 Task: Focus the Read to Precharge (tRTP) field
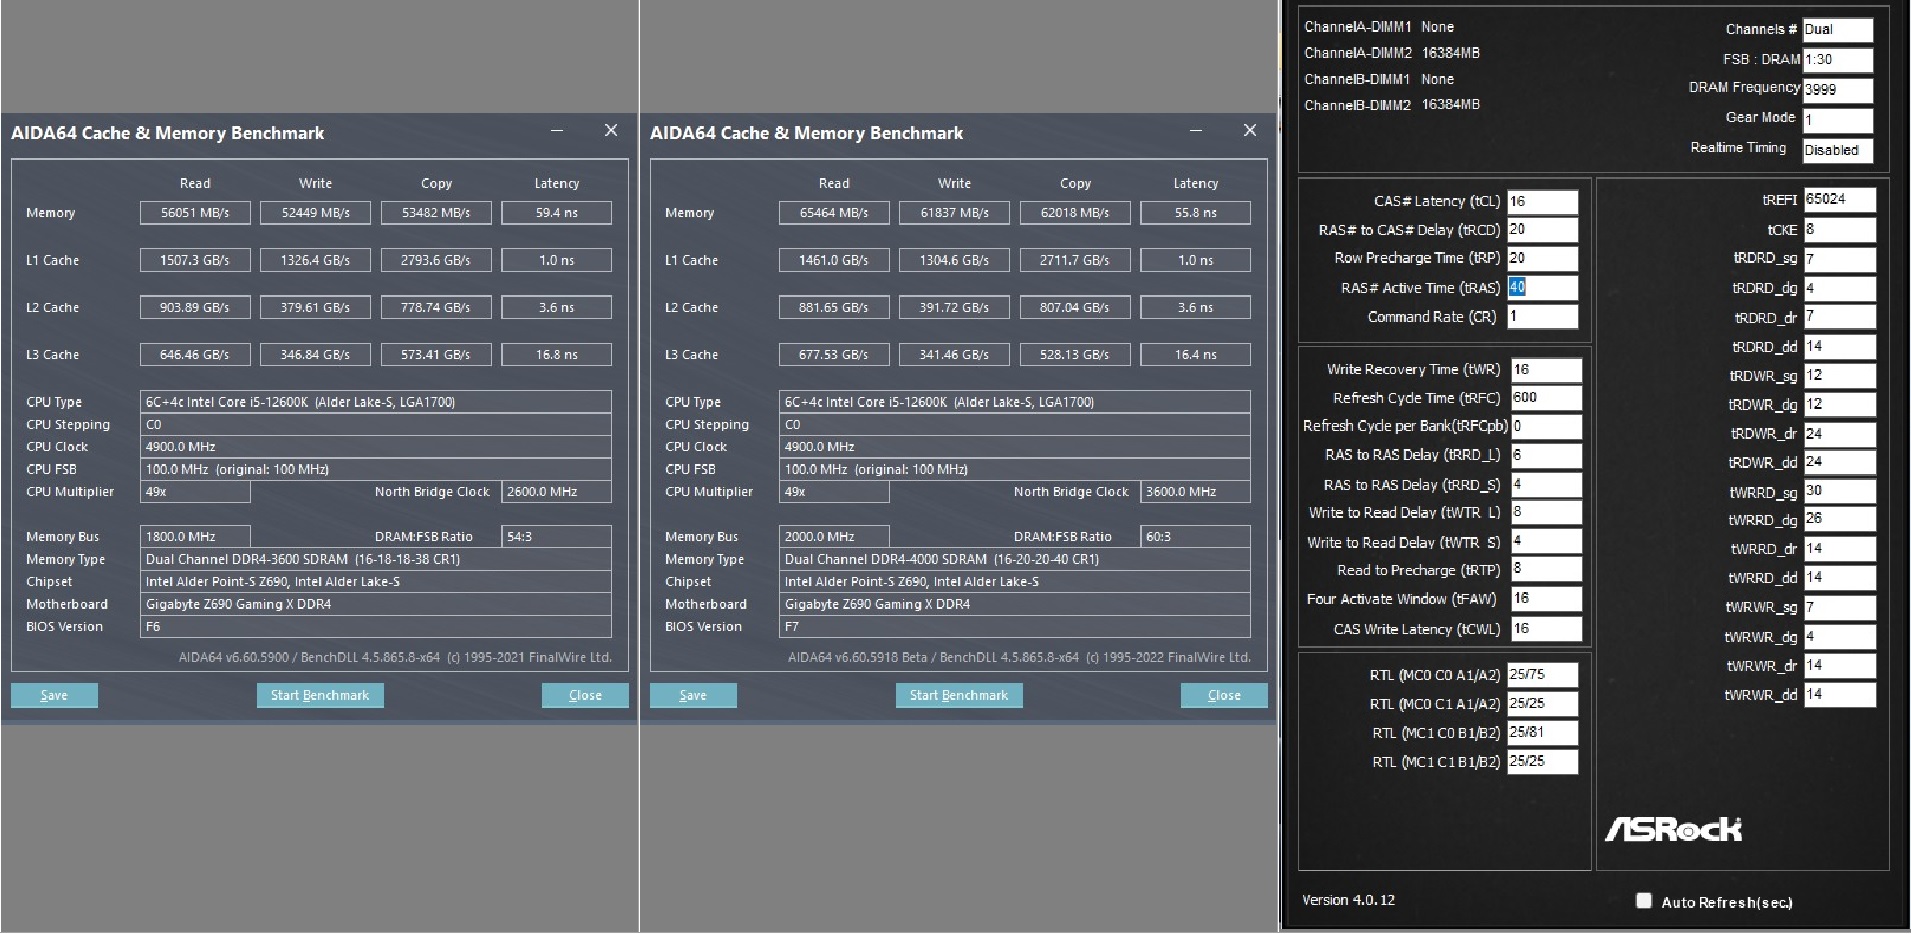click(x=1546, y=569)
